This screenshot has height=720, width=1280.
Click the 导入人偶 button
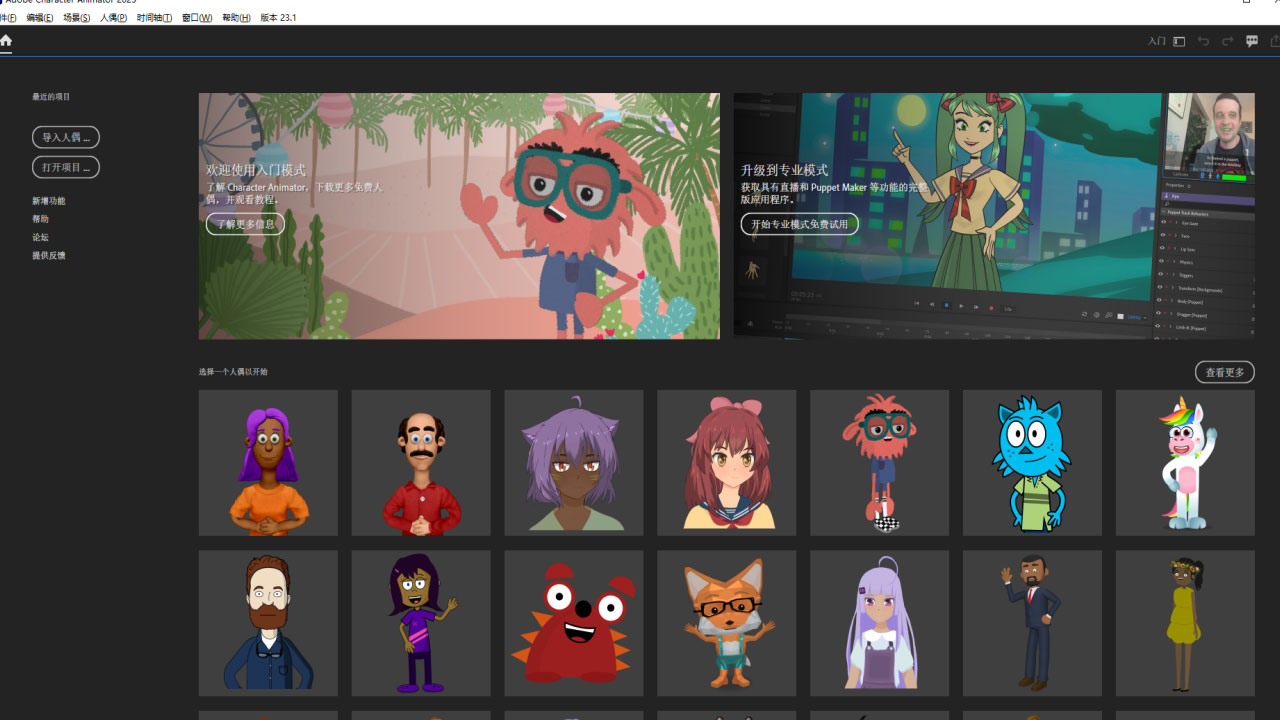pos(65,137)
